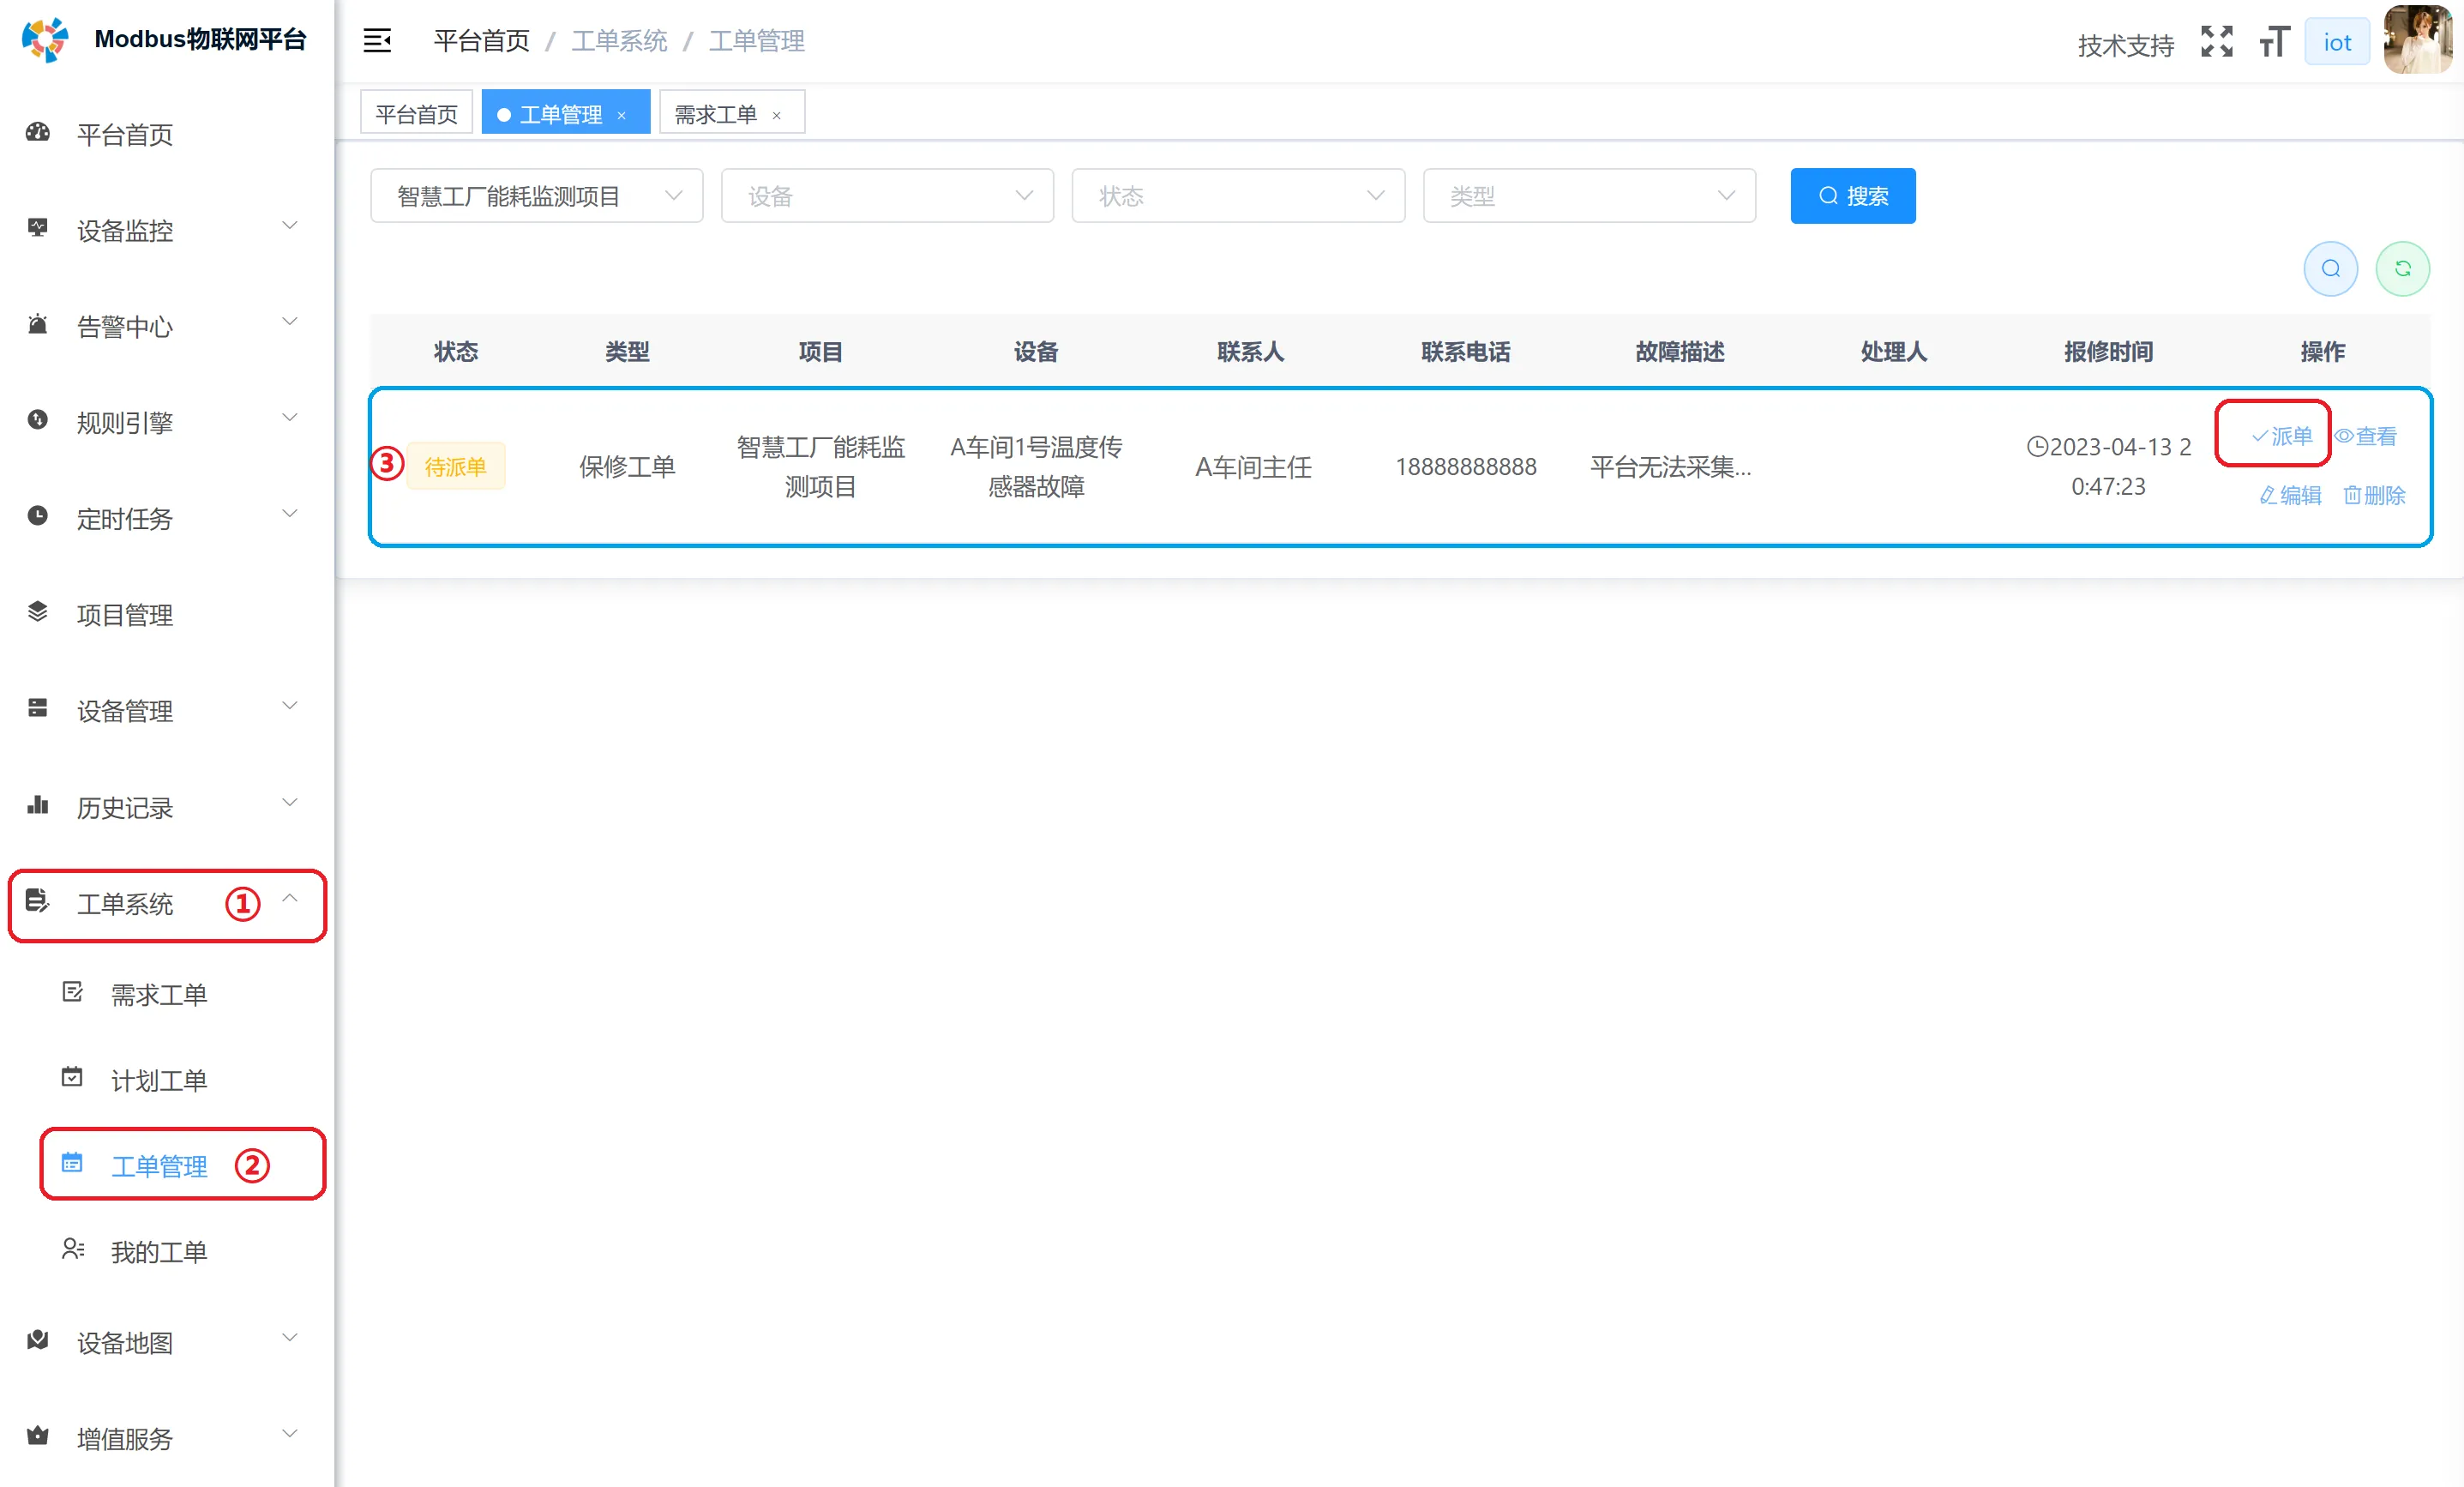Close the 需求工单 tab with its × mark
The image size is (2464, 1487).
(x=777, y=115)
